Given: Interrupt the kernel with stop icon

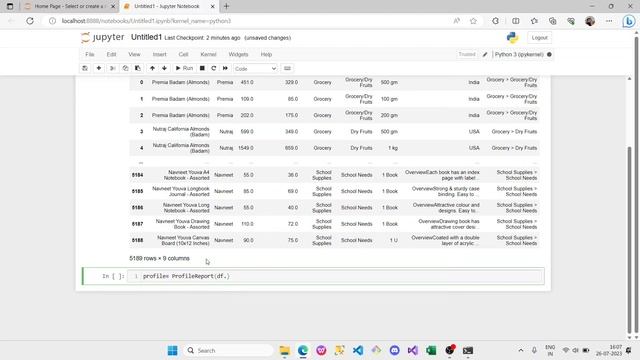Looking at the screenshot, I should (x=202, y=69).
